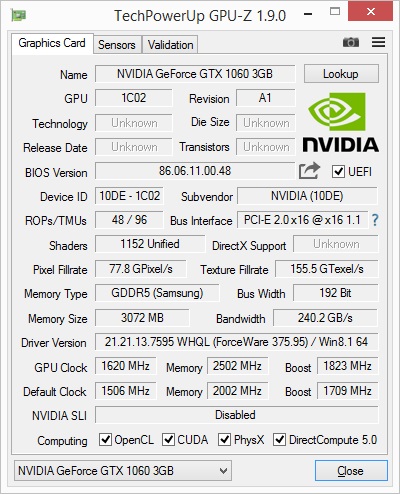Toggle the PhysX checkbox
Screen dimensions: 400x494
pyautogui.click(x=224, y=440)
